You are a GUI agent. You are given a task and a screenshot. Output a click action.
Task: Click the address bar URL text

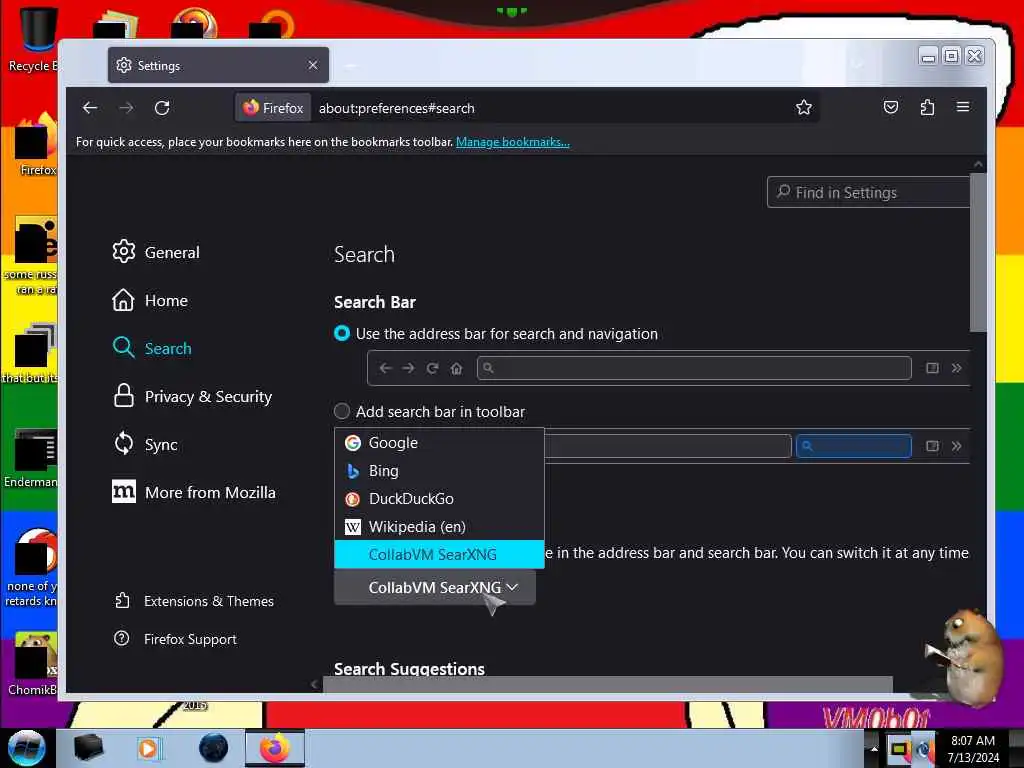(x=396, y=108)
